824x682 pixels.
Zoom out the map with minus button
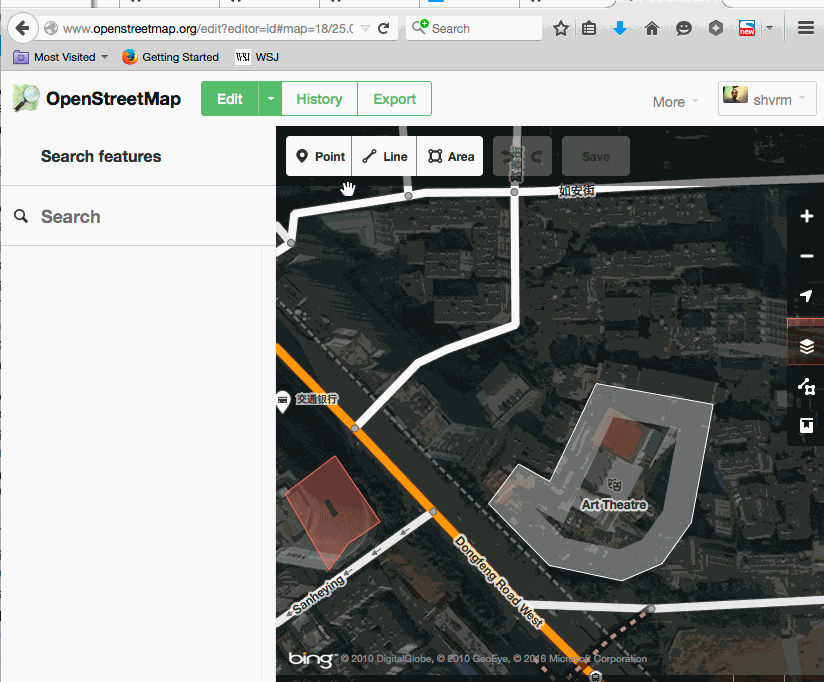click(x=807, y=256)
